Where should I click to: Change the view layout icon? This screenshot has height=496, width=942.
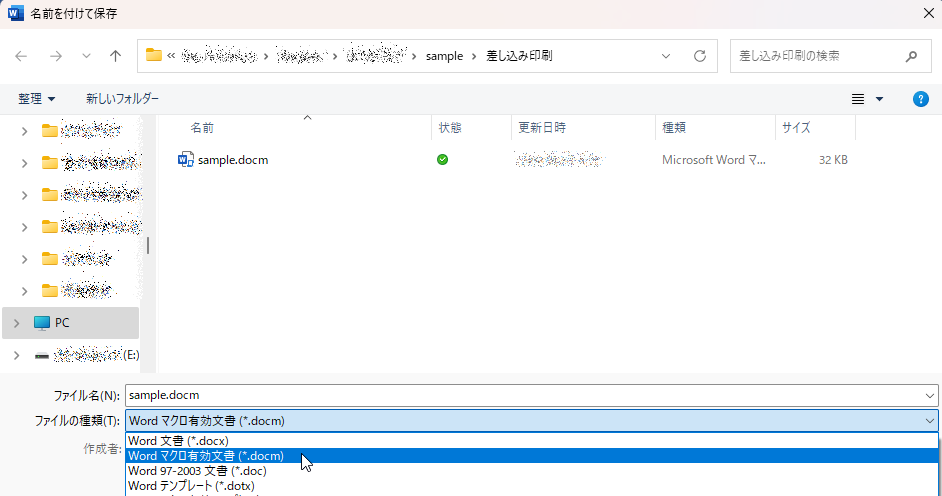click(x=858, y=99)
